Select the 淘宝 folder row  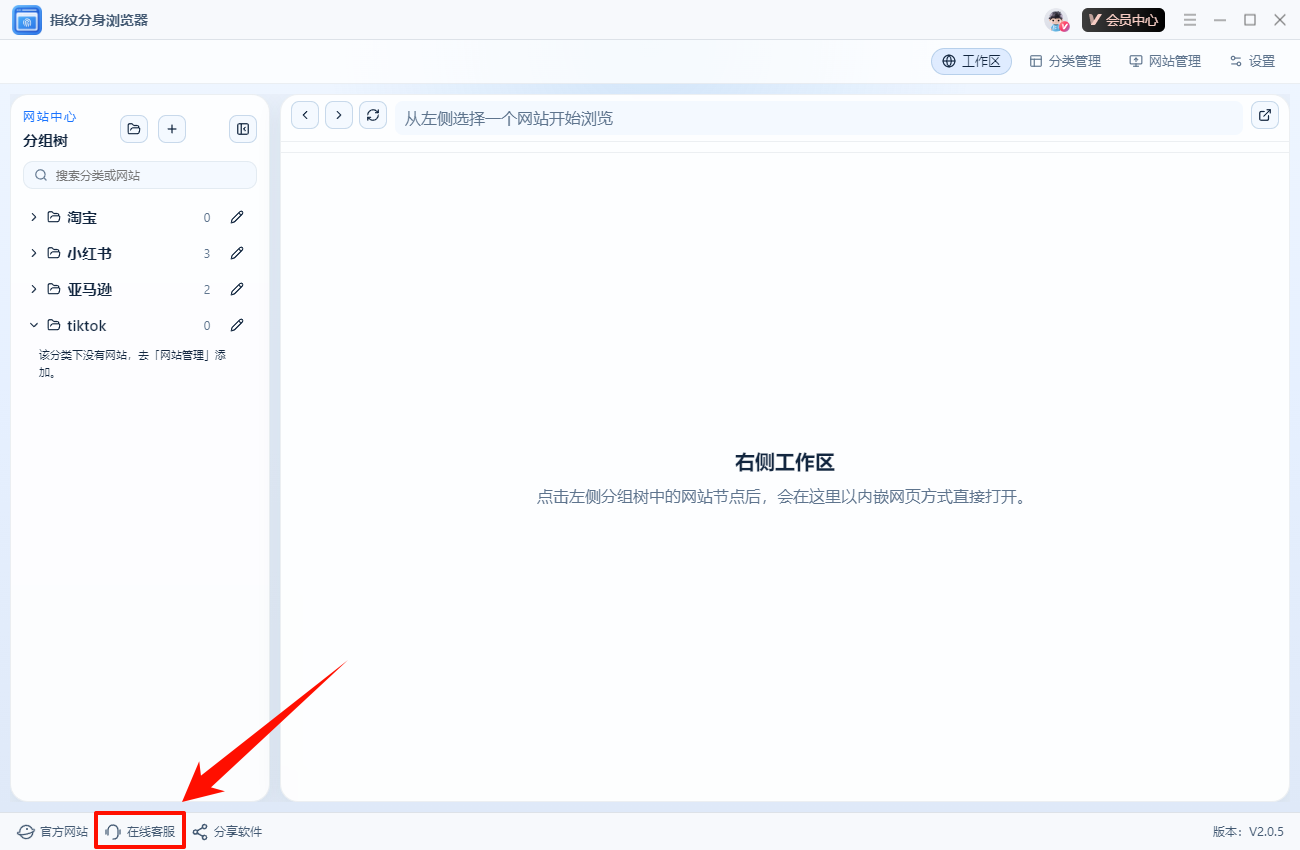140,217
